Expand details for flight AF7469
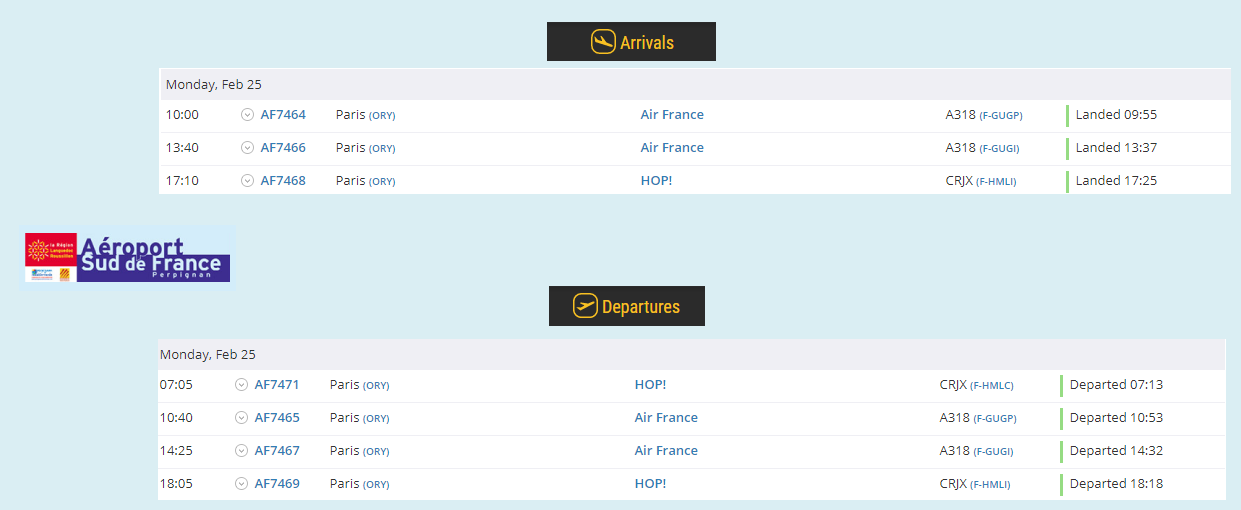Viewport: 1241px width, 510px height. pos(241,484)
